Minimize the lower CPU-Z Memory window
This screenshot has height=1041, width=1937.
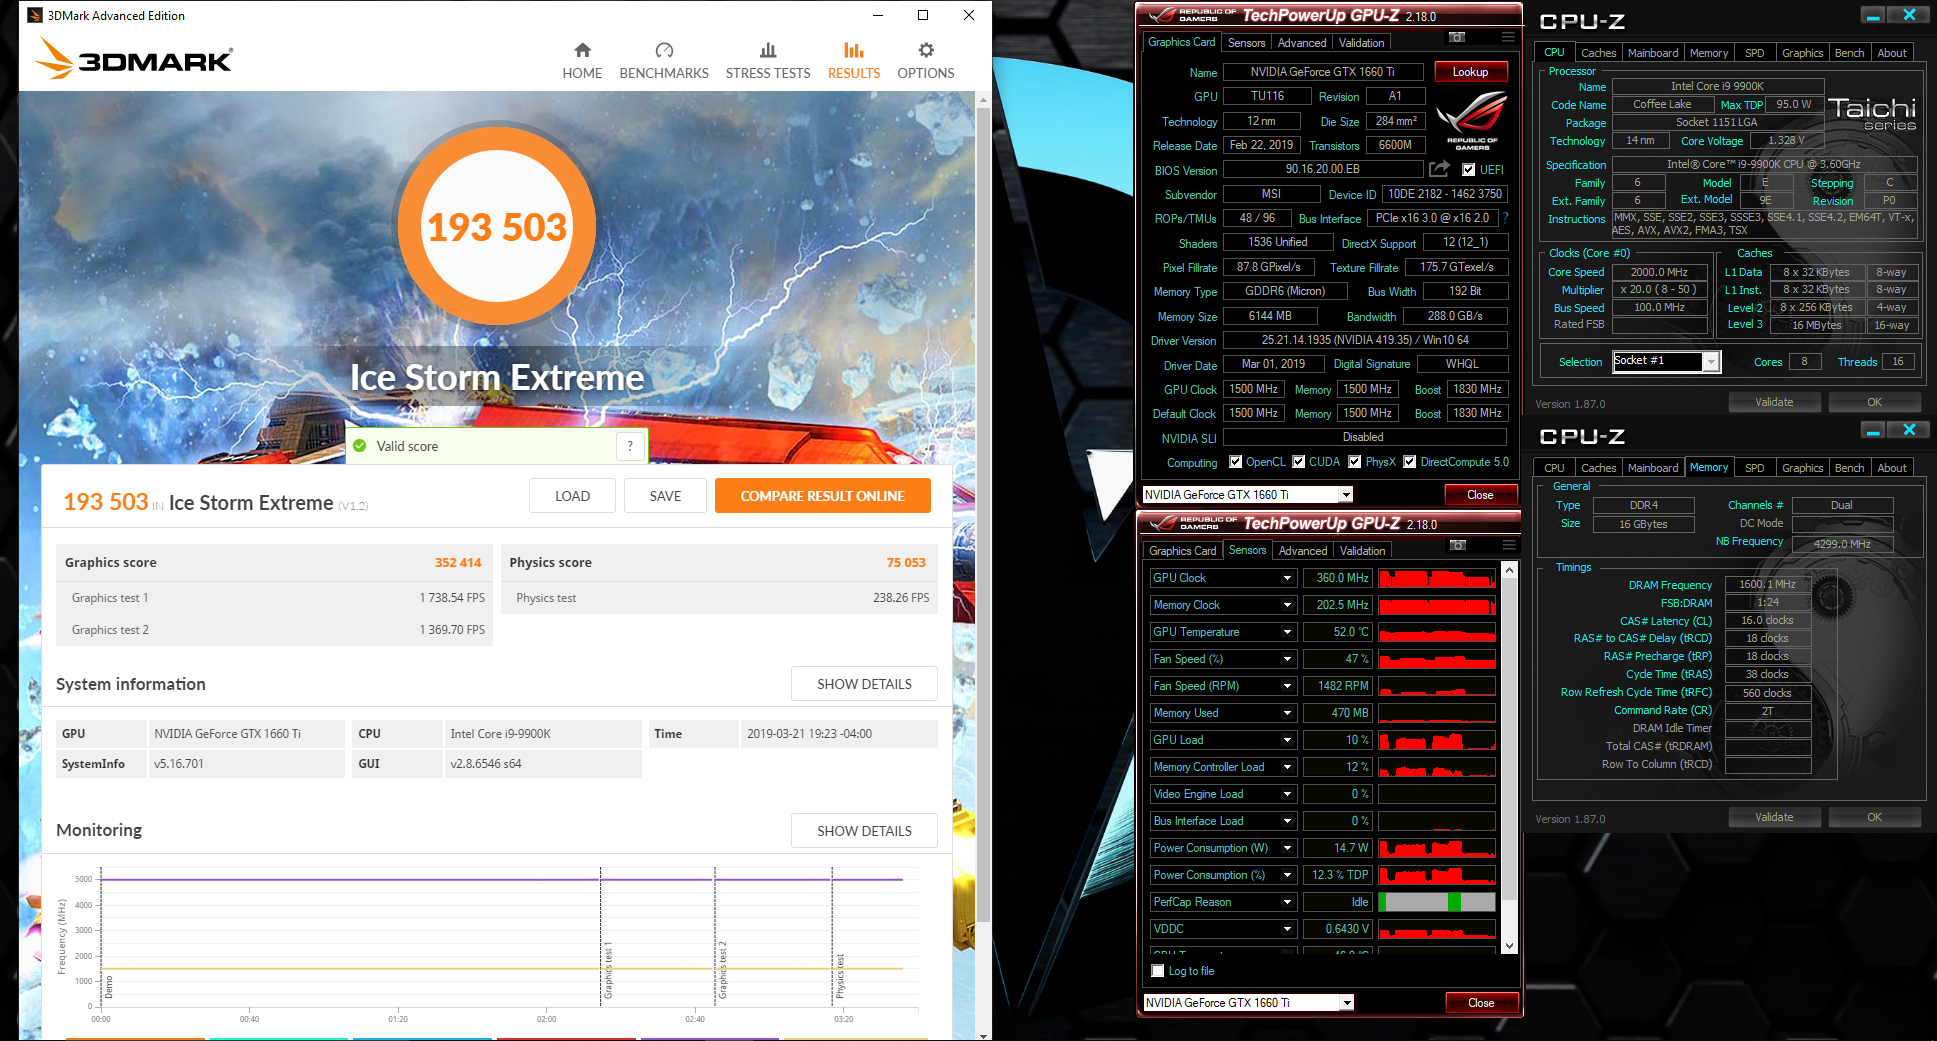[1873, 430]
